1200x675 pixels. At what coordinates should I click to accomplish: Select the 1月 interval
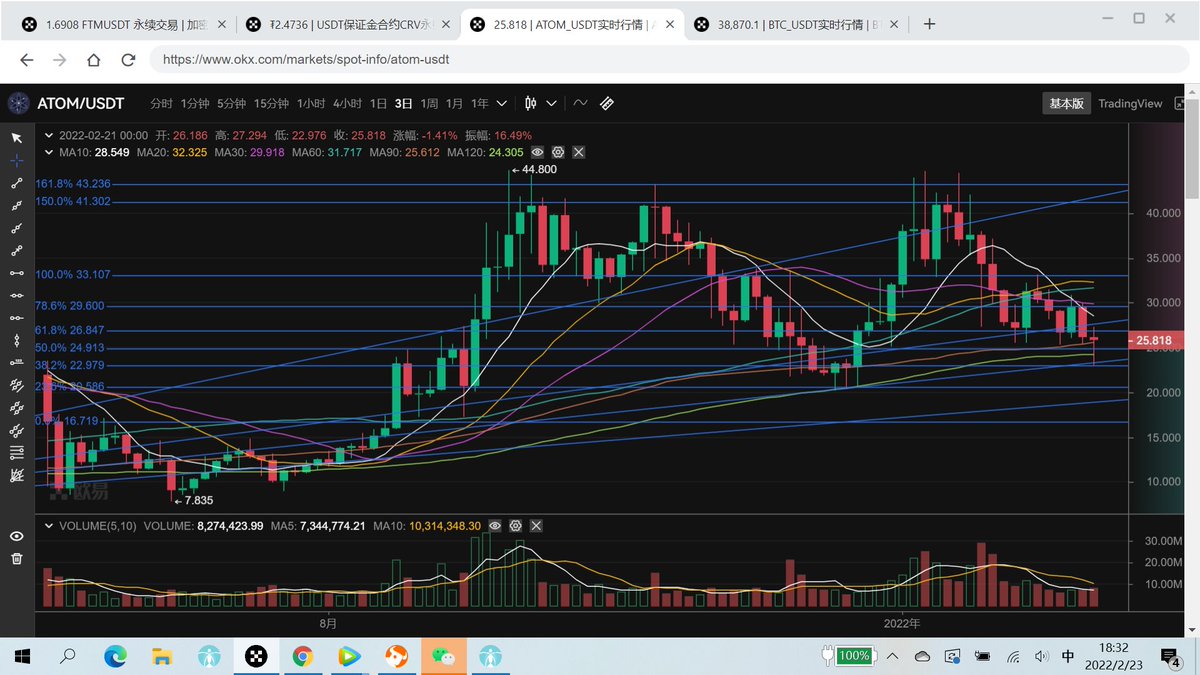[454, 103]
